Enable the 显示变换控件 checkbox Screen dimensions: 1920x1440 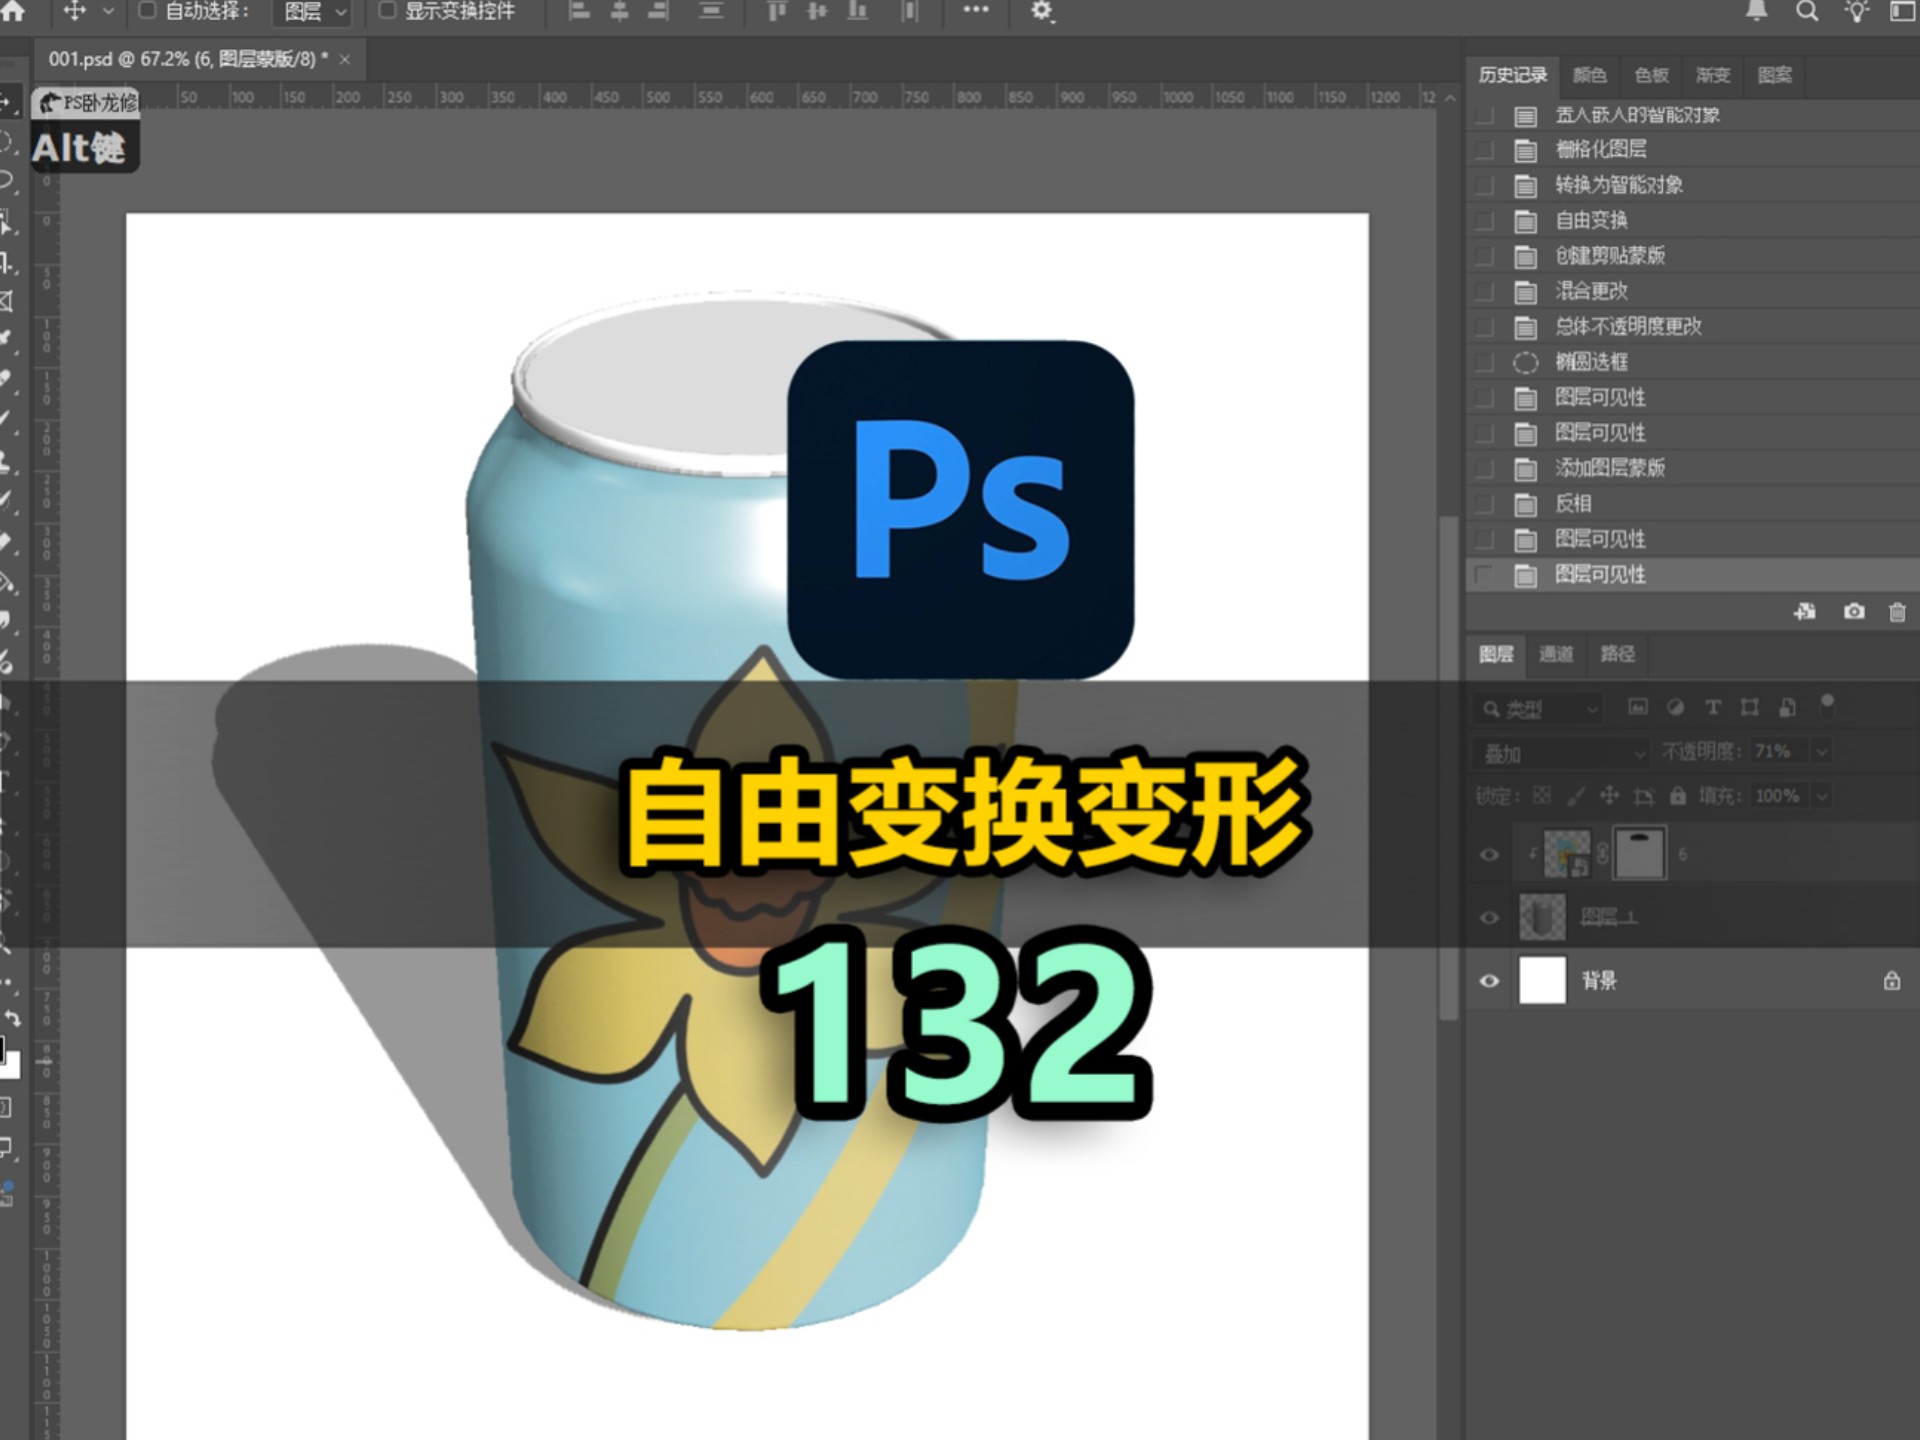coord(389,11)
